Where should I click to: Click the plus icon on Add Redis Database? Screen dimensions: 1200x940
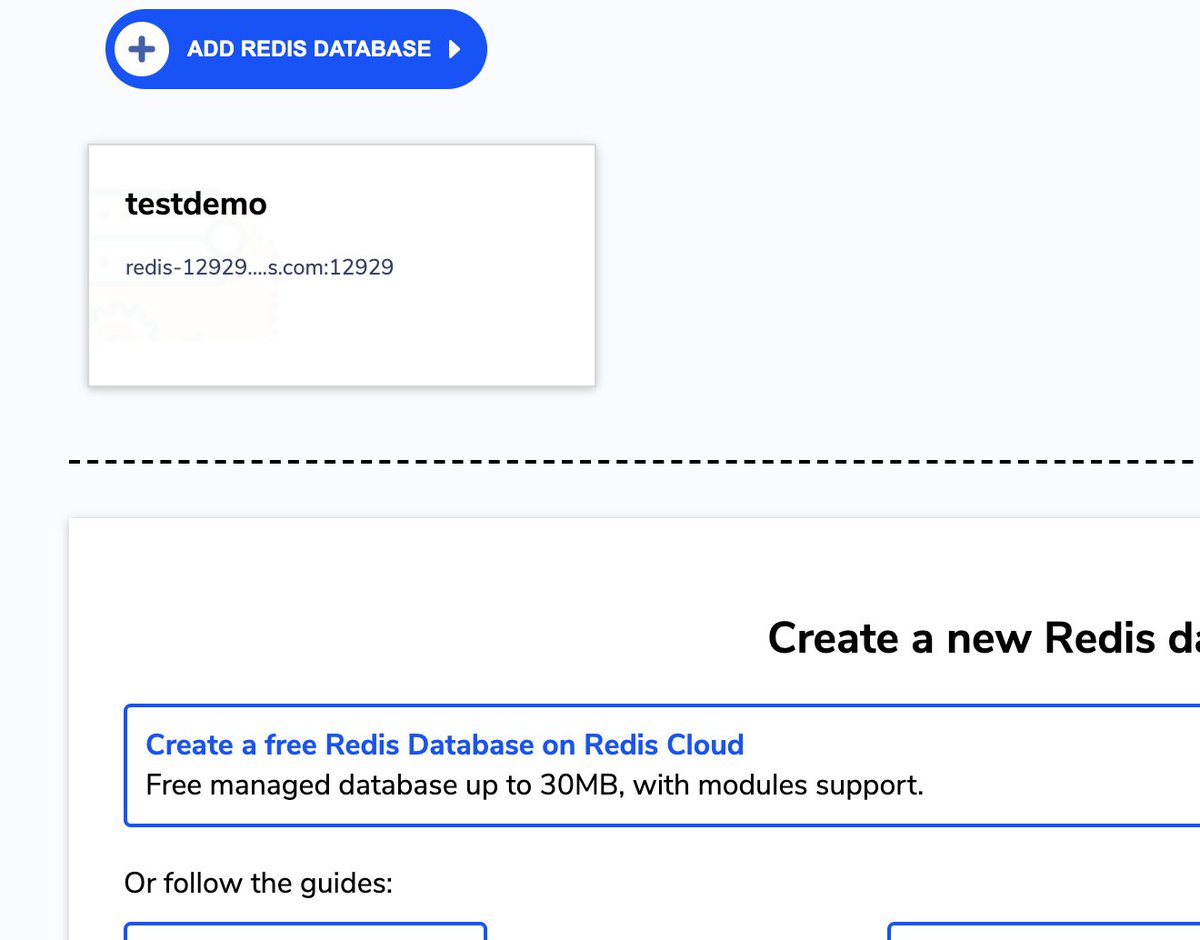pyautogui.click(x=141, y=48)
